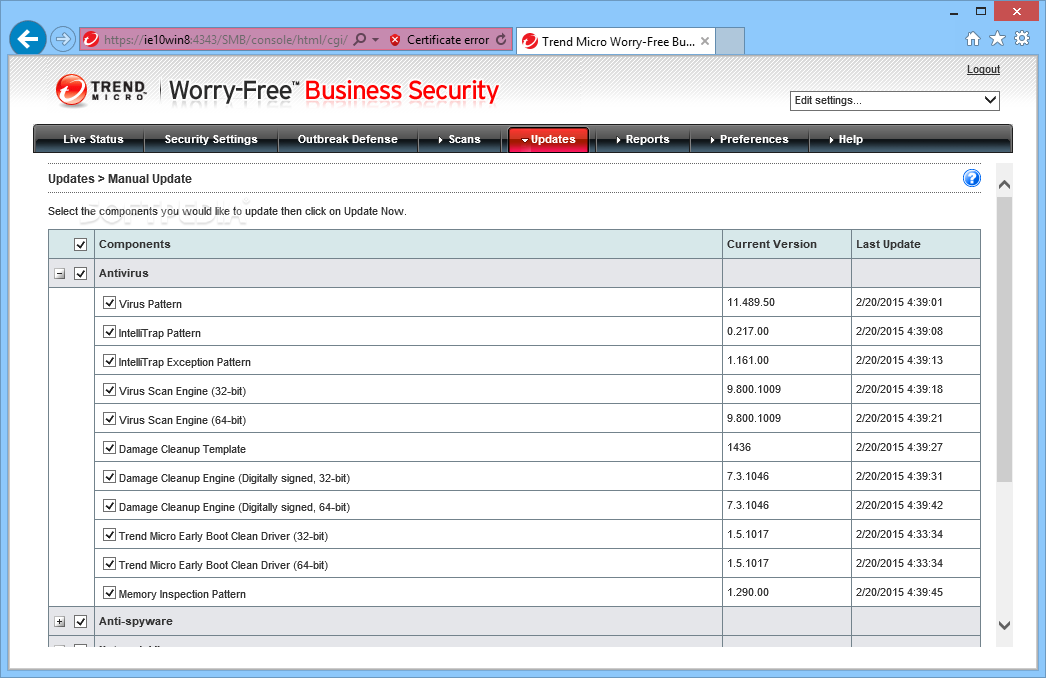Uncheck the Anti-spyware group checkbox
The width and height of the screenshot is (1046, 678).
tap(81, 621)
